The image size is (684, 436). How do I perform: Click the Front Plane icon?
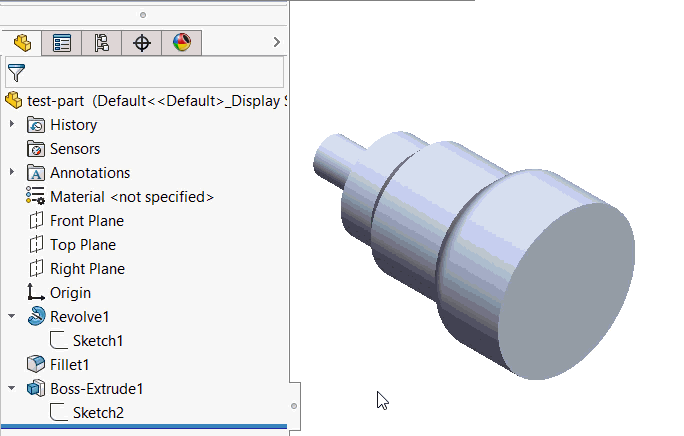pos(36,220)
